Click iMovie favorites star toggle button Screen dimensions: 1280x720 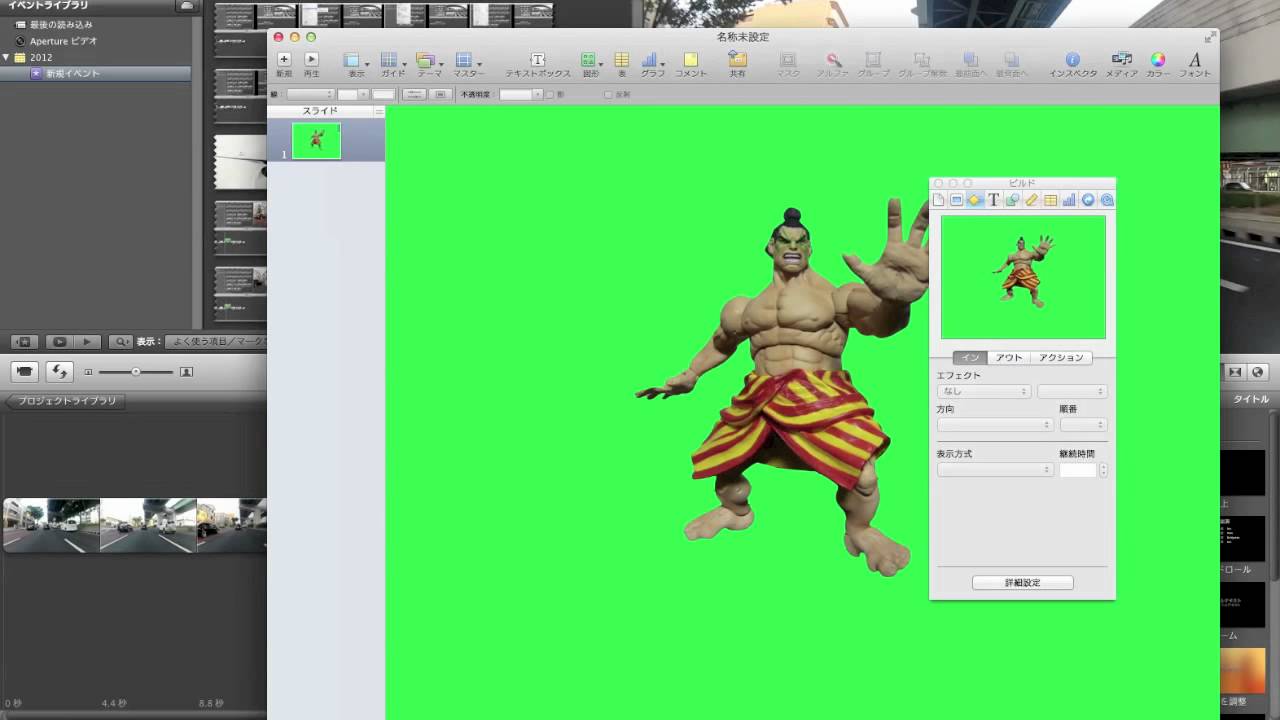click(25, 342)
